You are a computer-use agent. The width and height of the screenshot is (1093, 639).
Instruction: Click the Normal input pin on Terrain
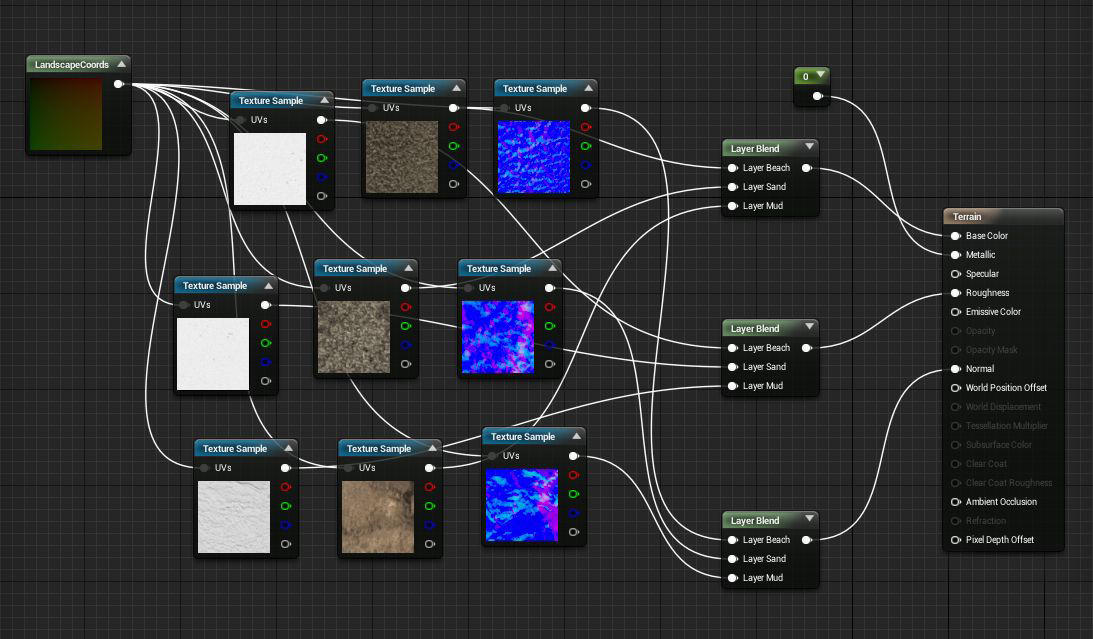(956, 369)
